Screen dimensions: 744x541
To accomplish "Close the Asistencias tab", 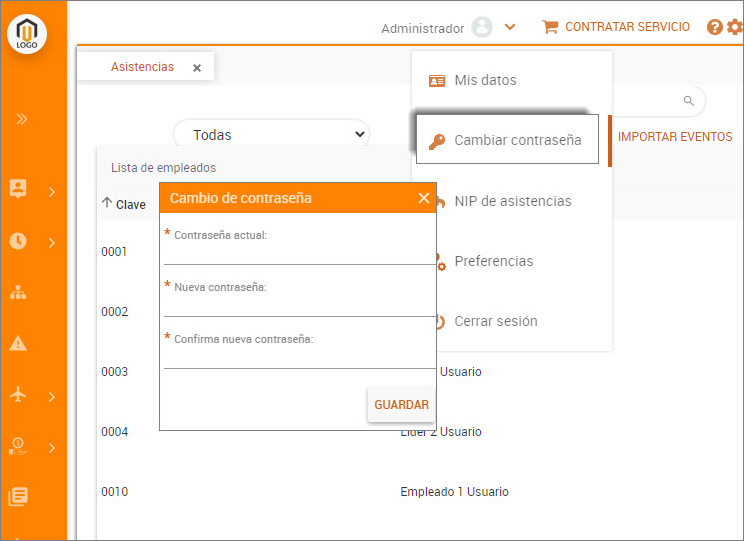I will coord(197,68).
